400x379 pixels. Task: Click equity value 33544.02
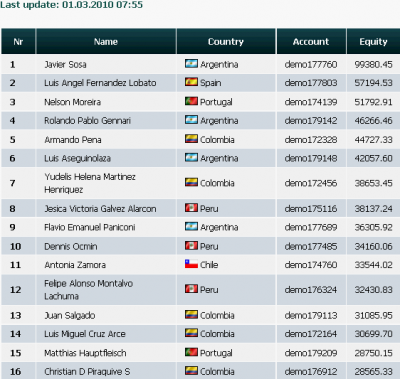(373, 265)
